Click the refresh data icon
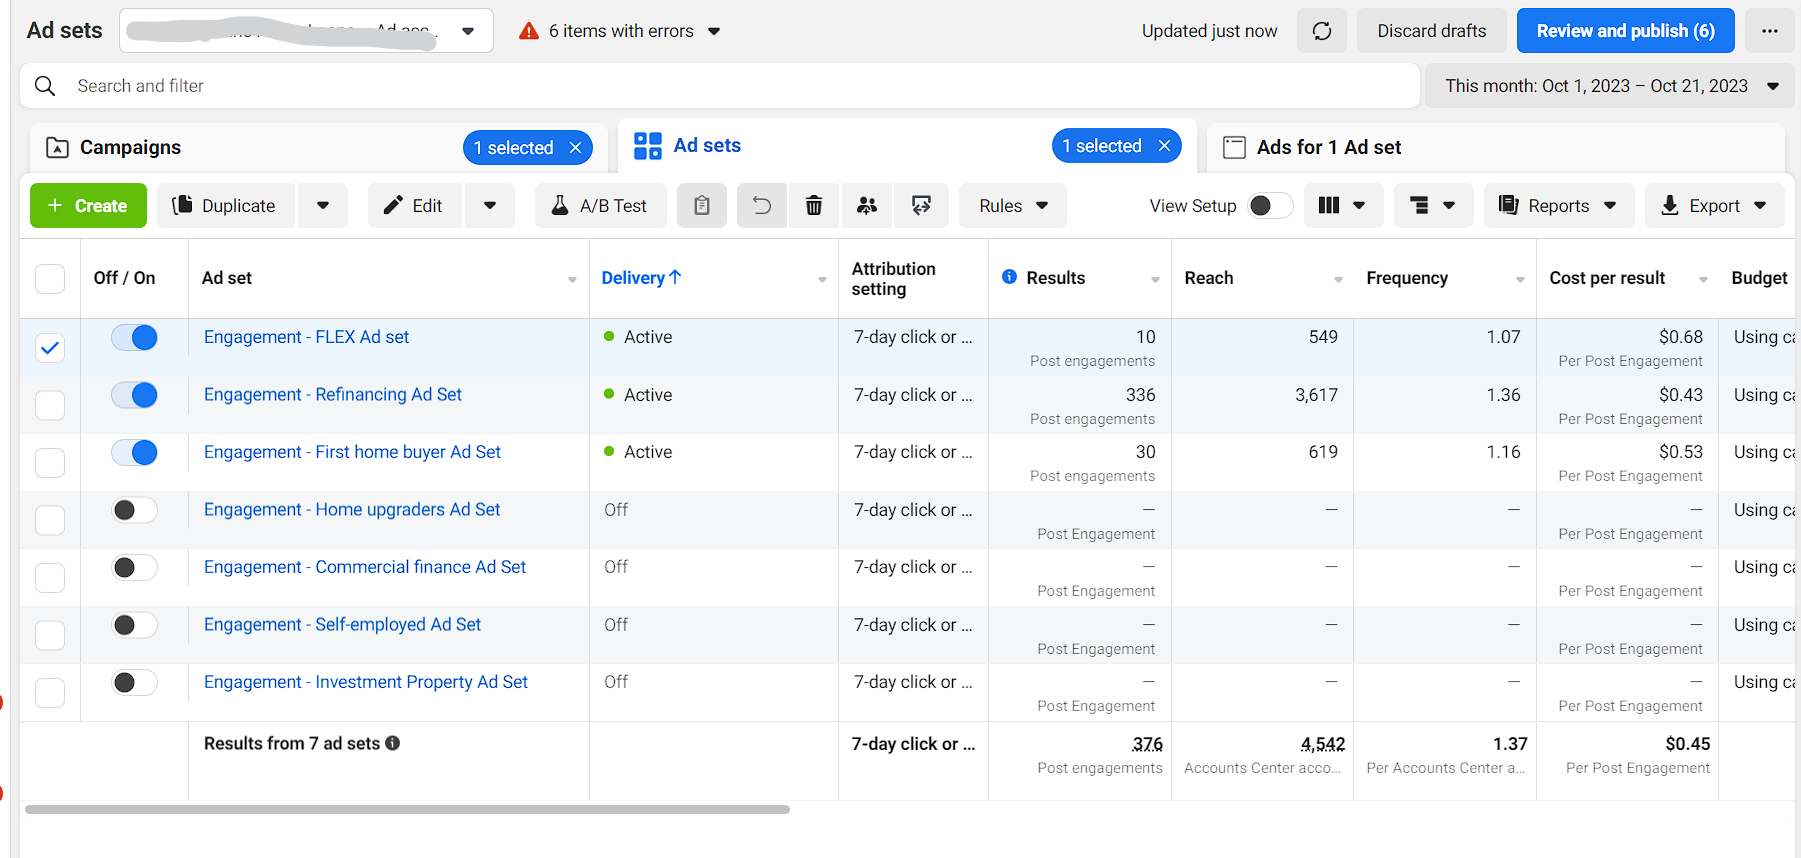 (1321, 31)
